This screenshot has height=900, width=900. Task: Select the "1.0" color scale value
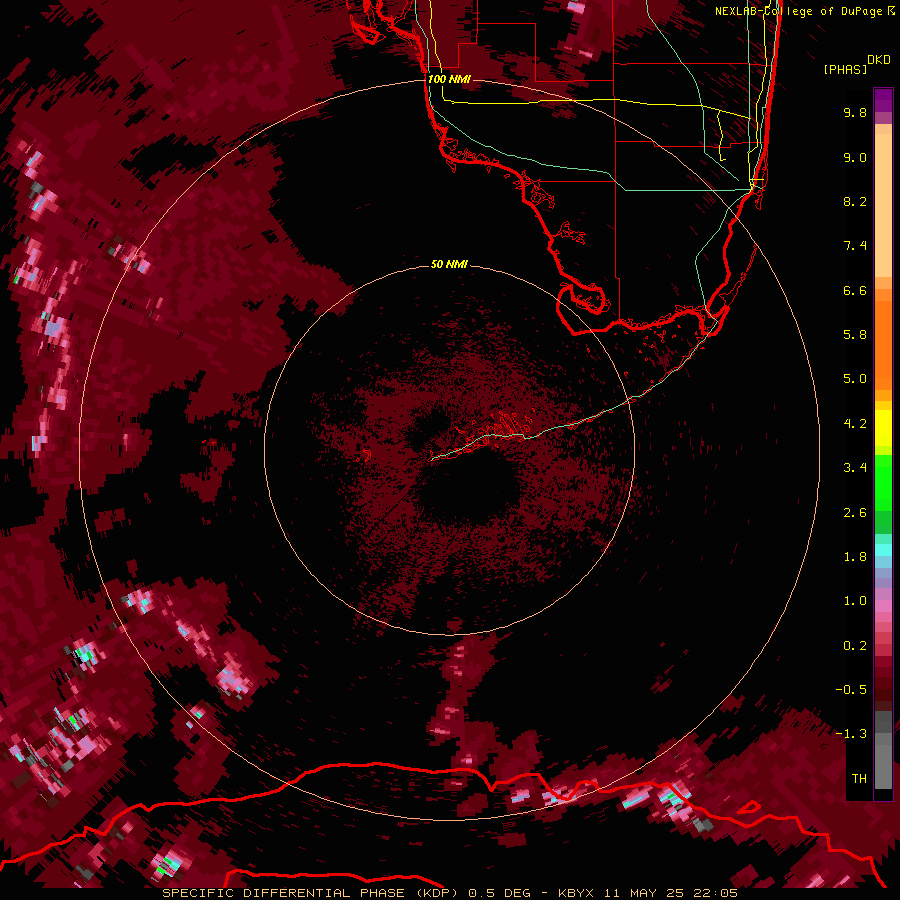[x=855, y=601]
